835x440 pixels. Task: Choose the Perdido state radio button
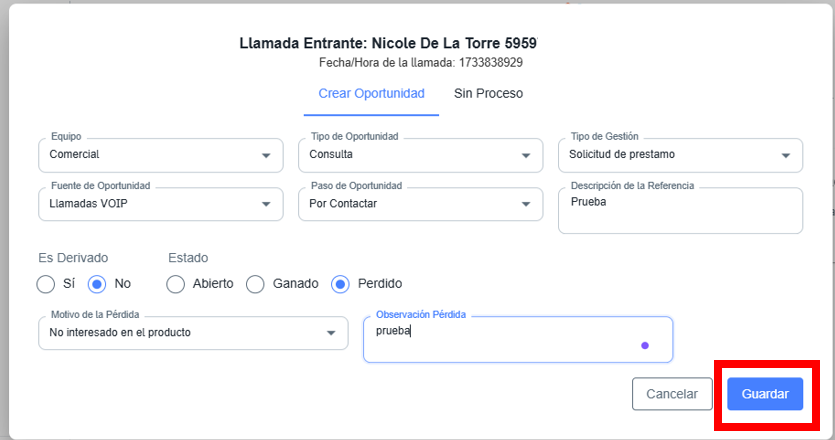click(340, 284)
